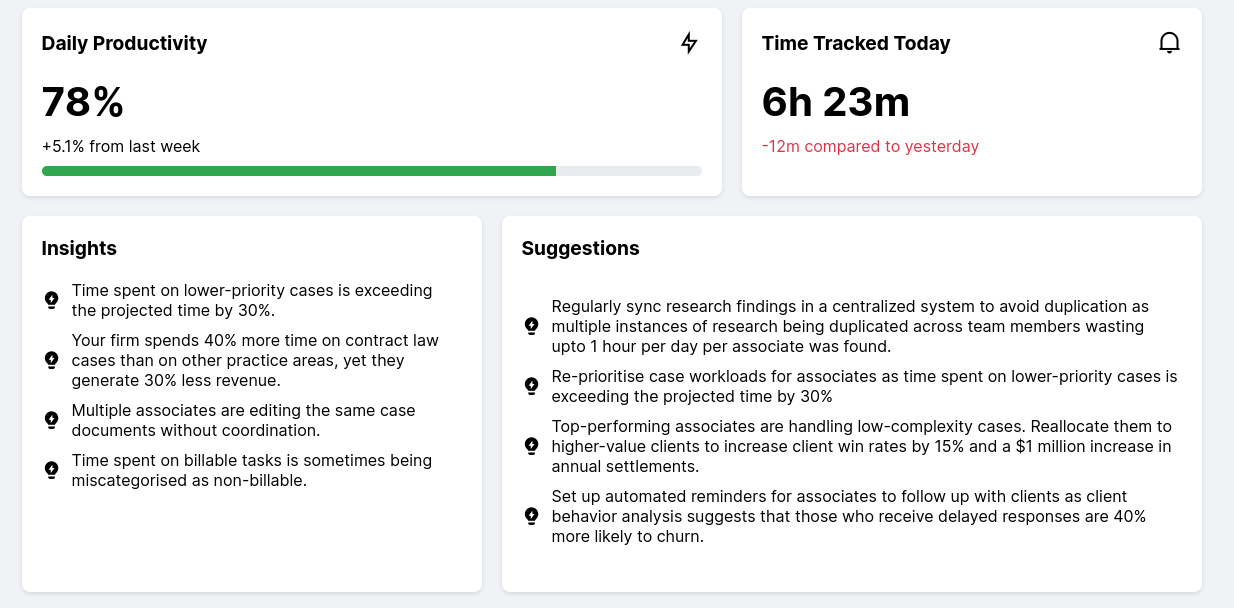This screenshot has height=608, width=1234.
Task: Click the Daily Productivity card title
Action: coord(124,43)
